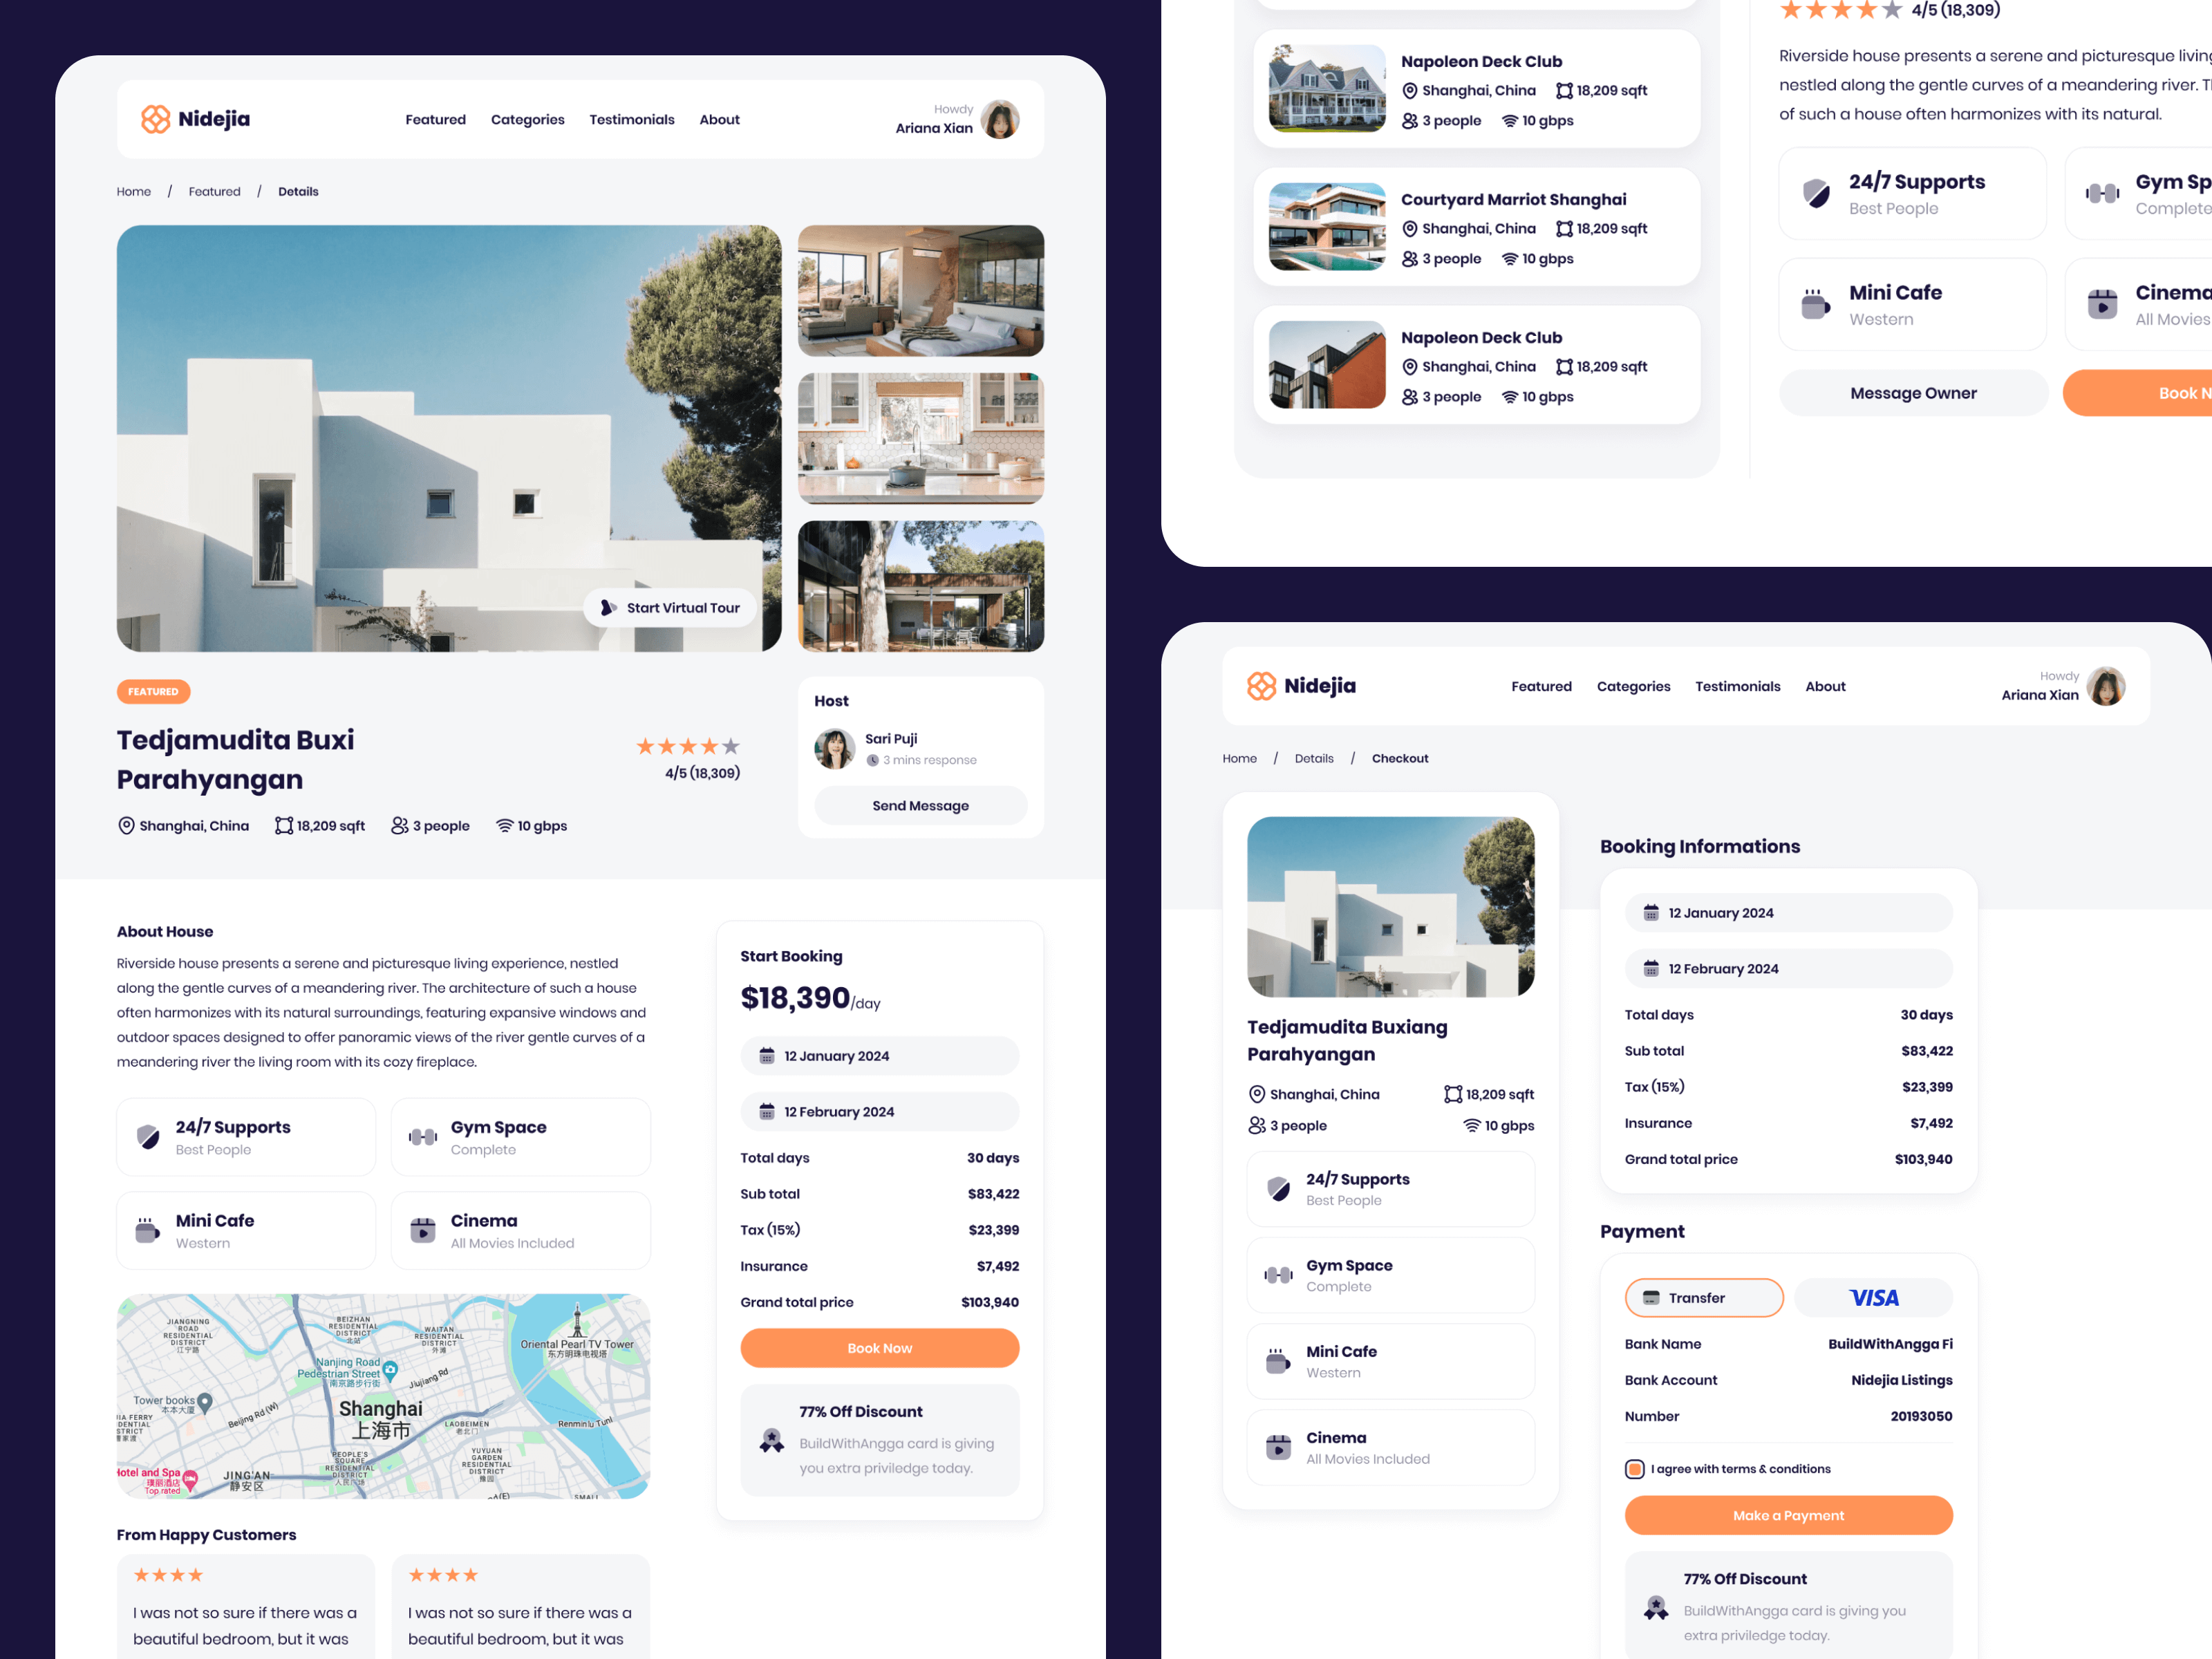This screenshot has width=2212, height=1659.
Task: Click calendar icon in 12 February 2024 Start Booking field
Action: click(767, 1112)
